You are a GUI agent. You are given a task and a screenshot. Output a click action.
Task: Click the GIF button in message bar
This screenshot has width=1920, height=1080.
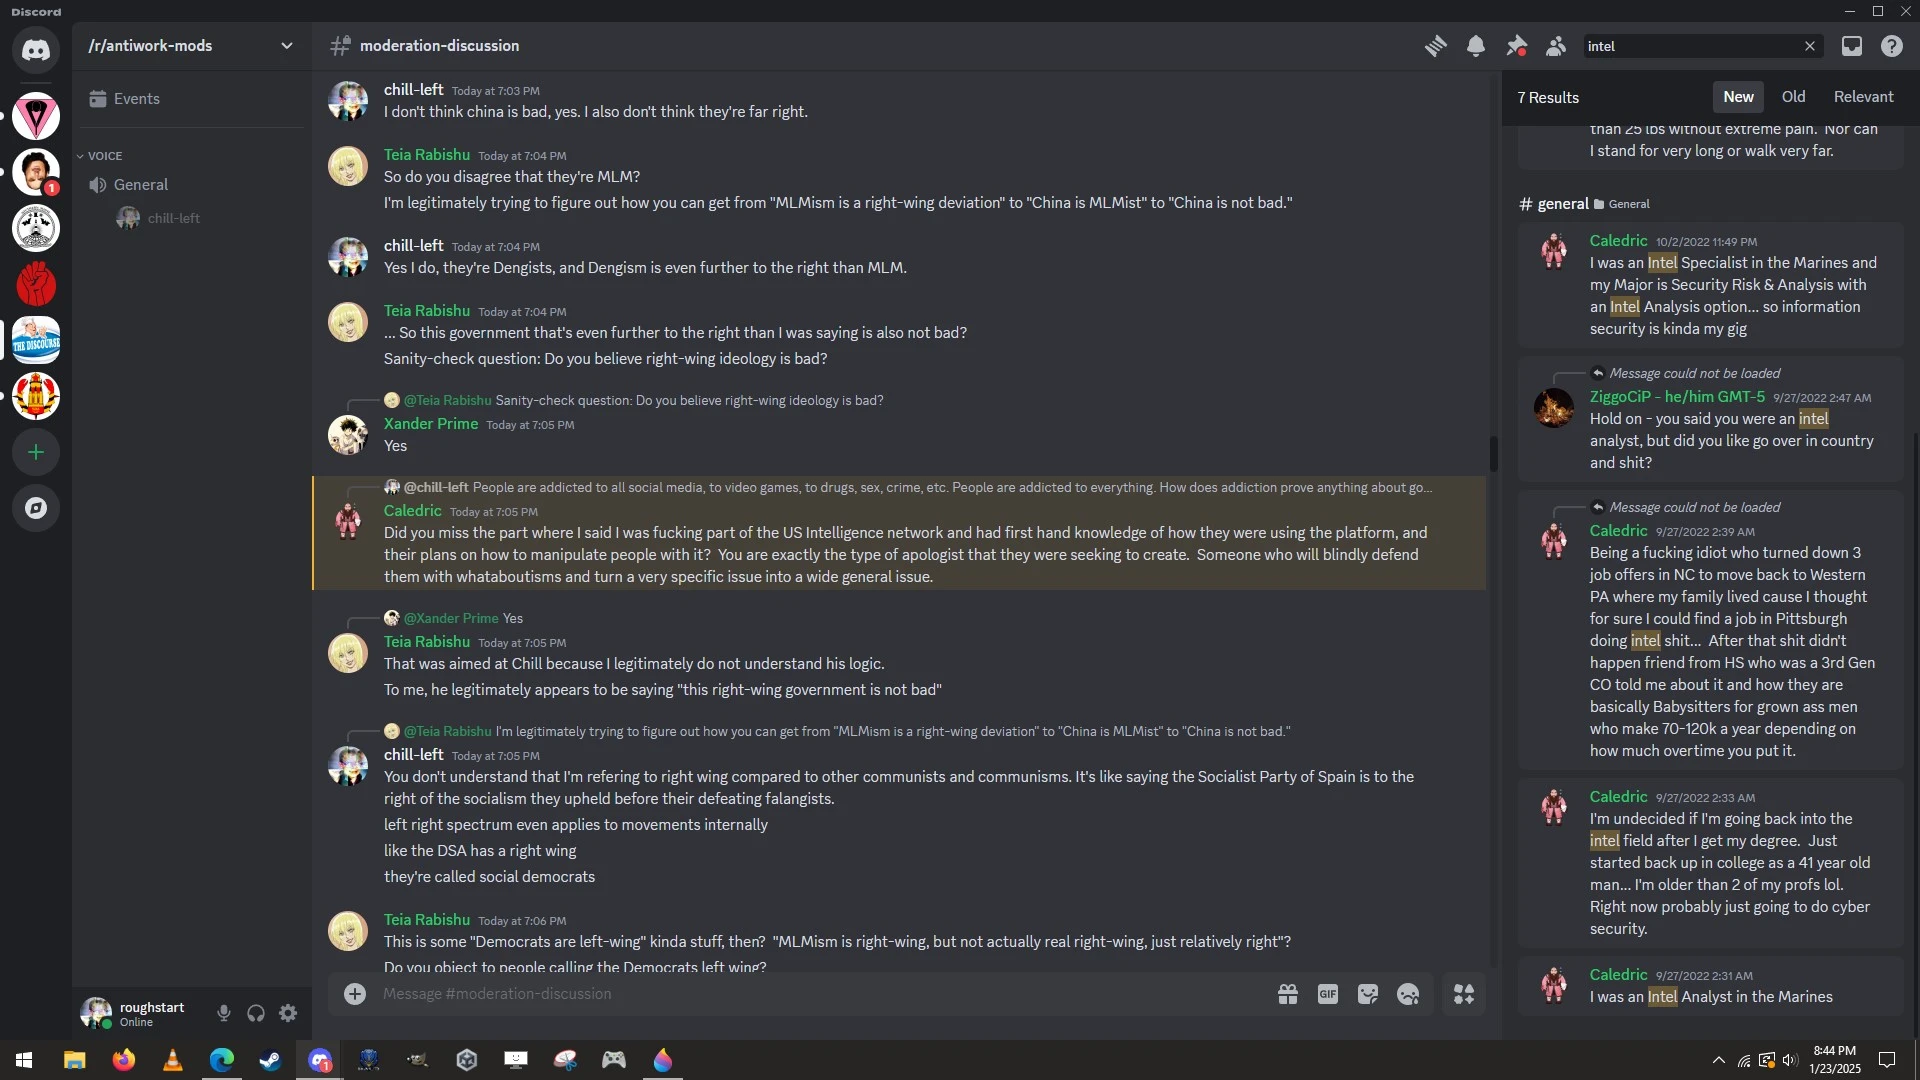click(1327, 993)
